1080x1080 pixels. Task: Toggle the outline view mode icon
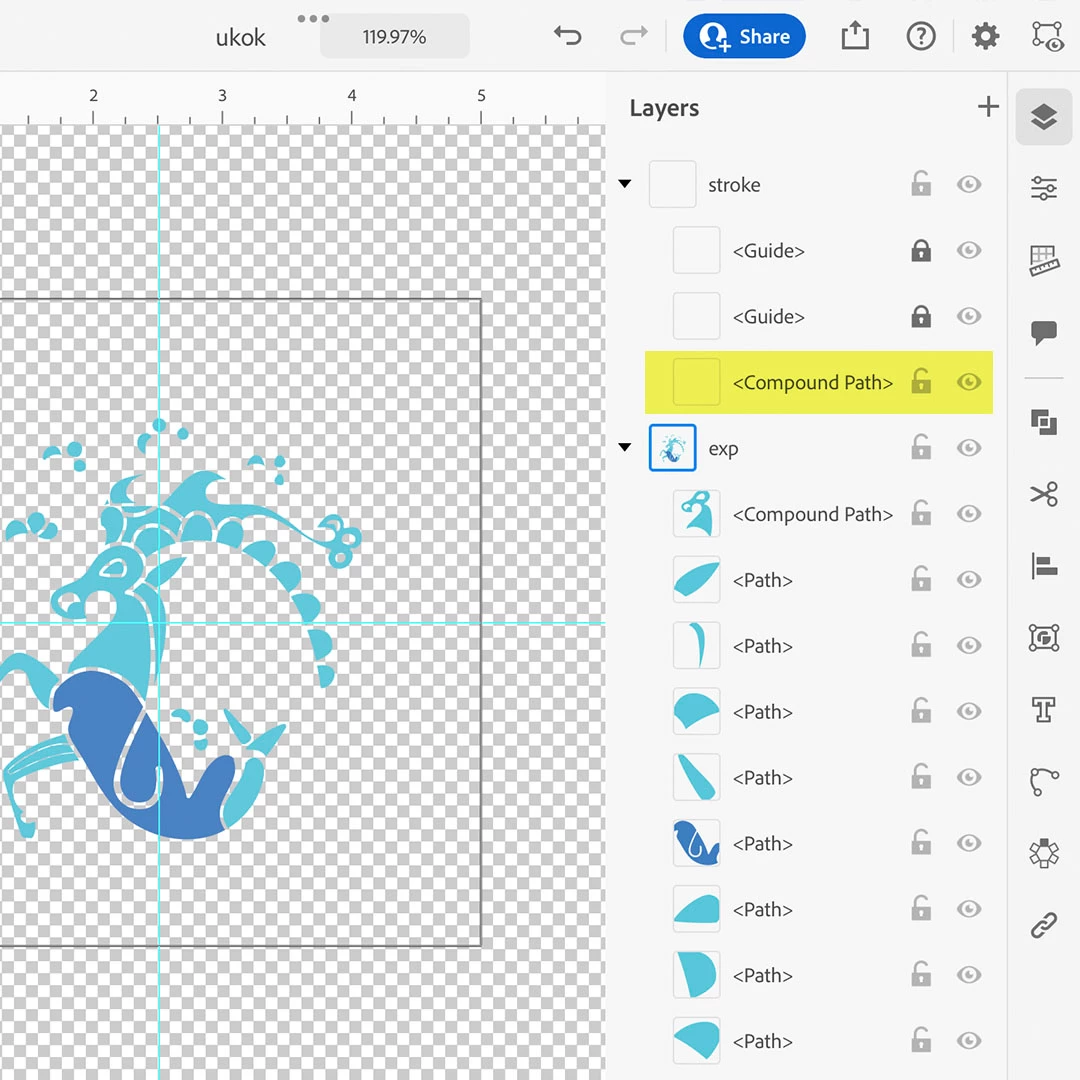tap(1047, 36)
